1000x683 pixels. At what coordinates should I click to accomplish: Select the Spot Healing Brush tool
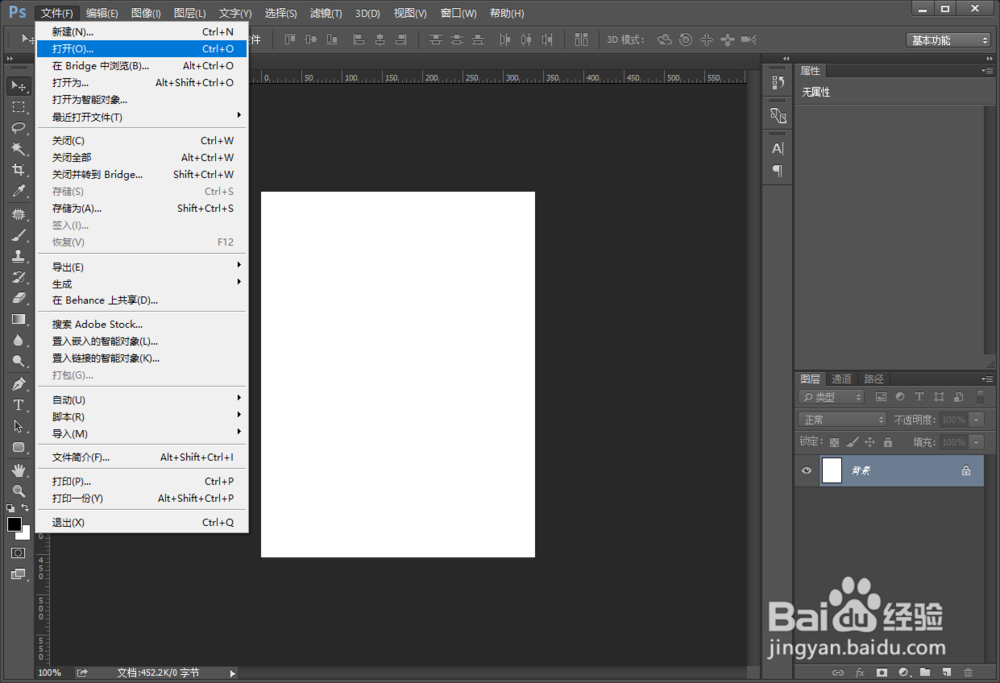(18, 214)
